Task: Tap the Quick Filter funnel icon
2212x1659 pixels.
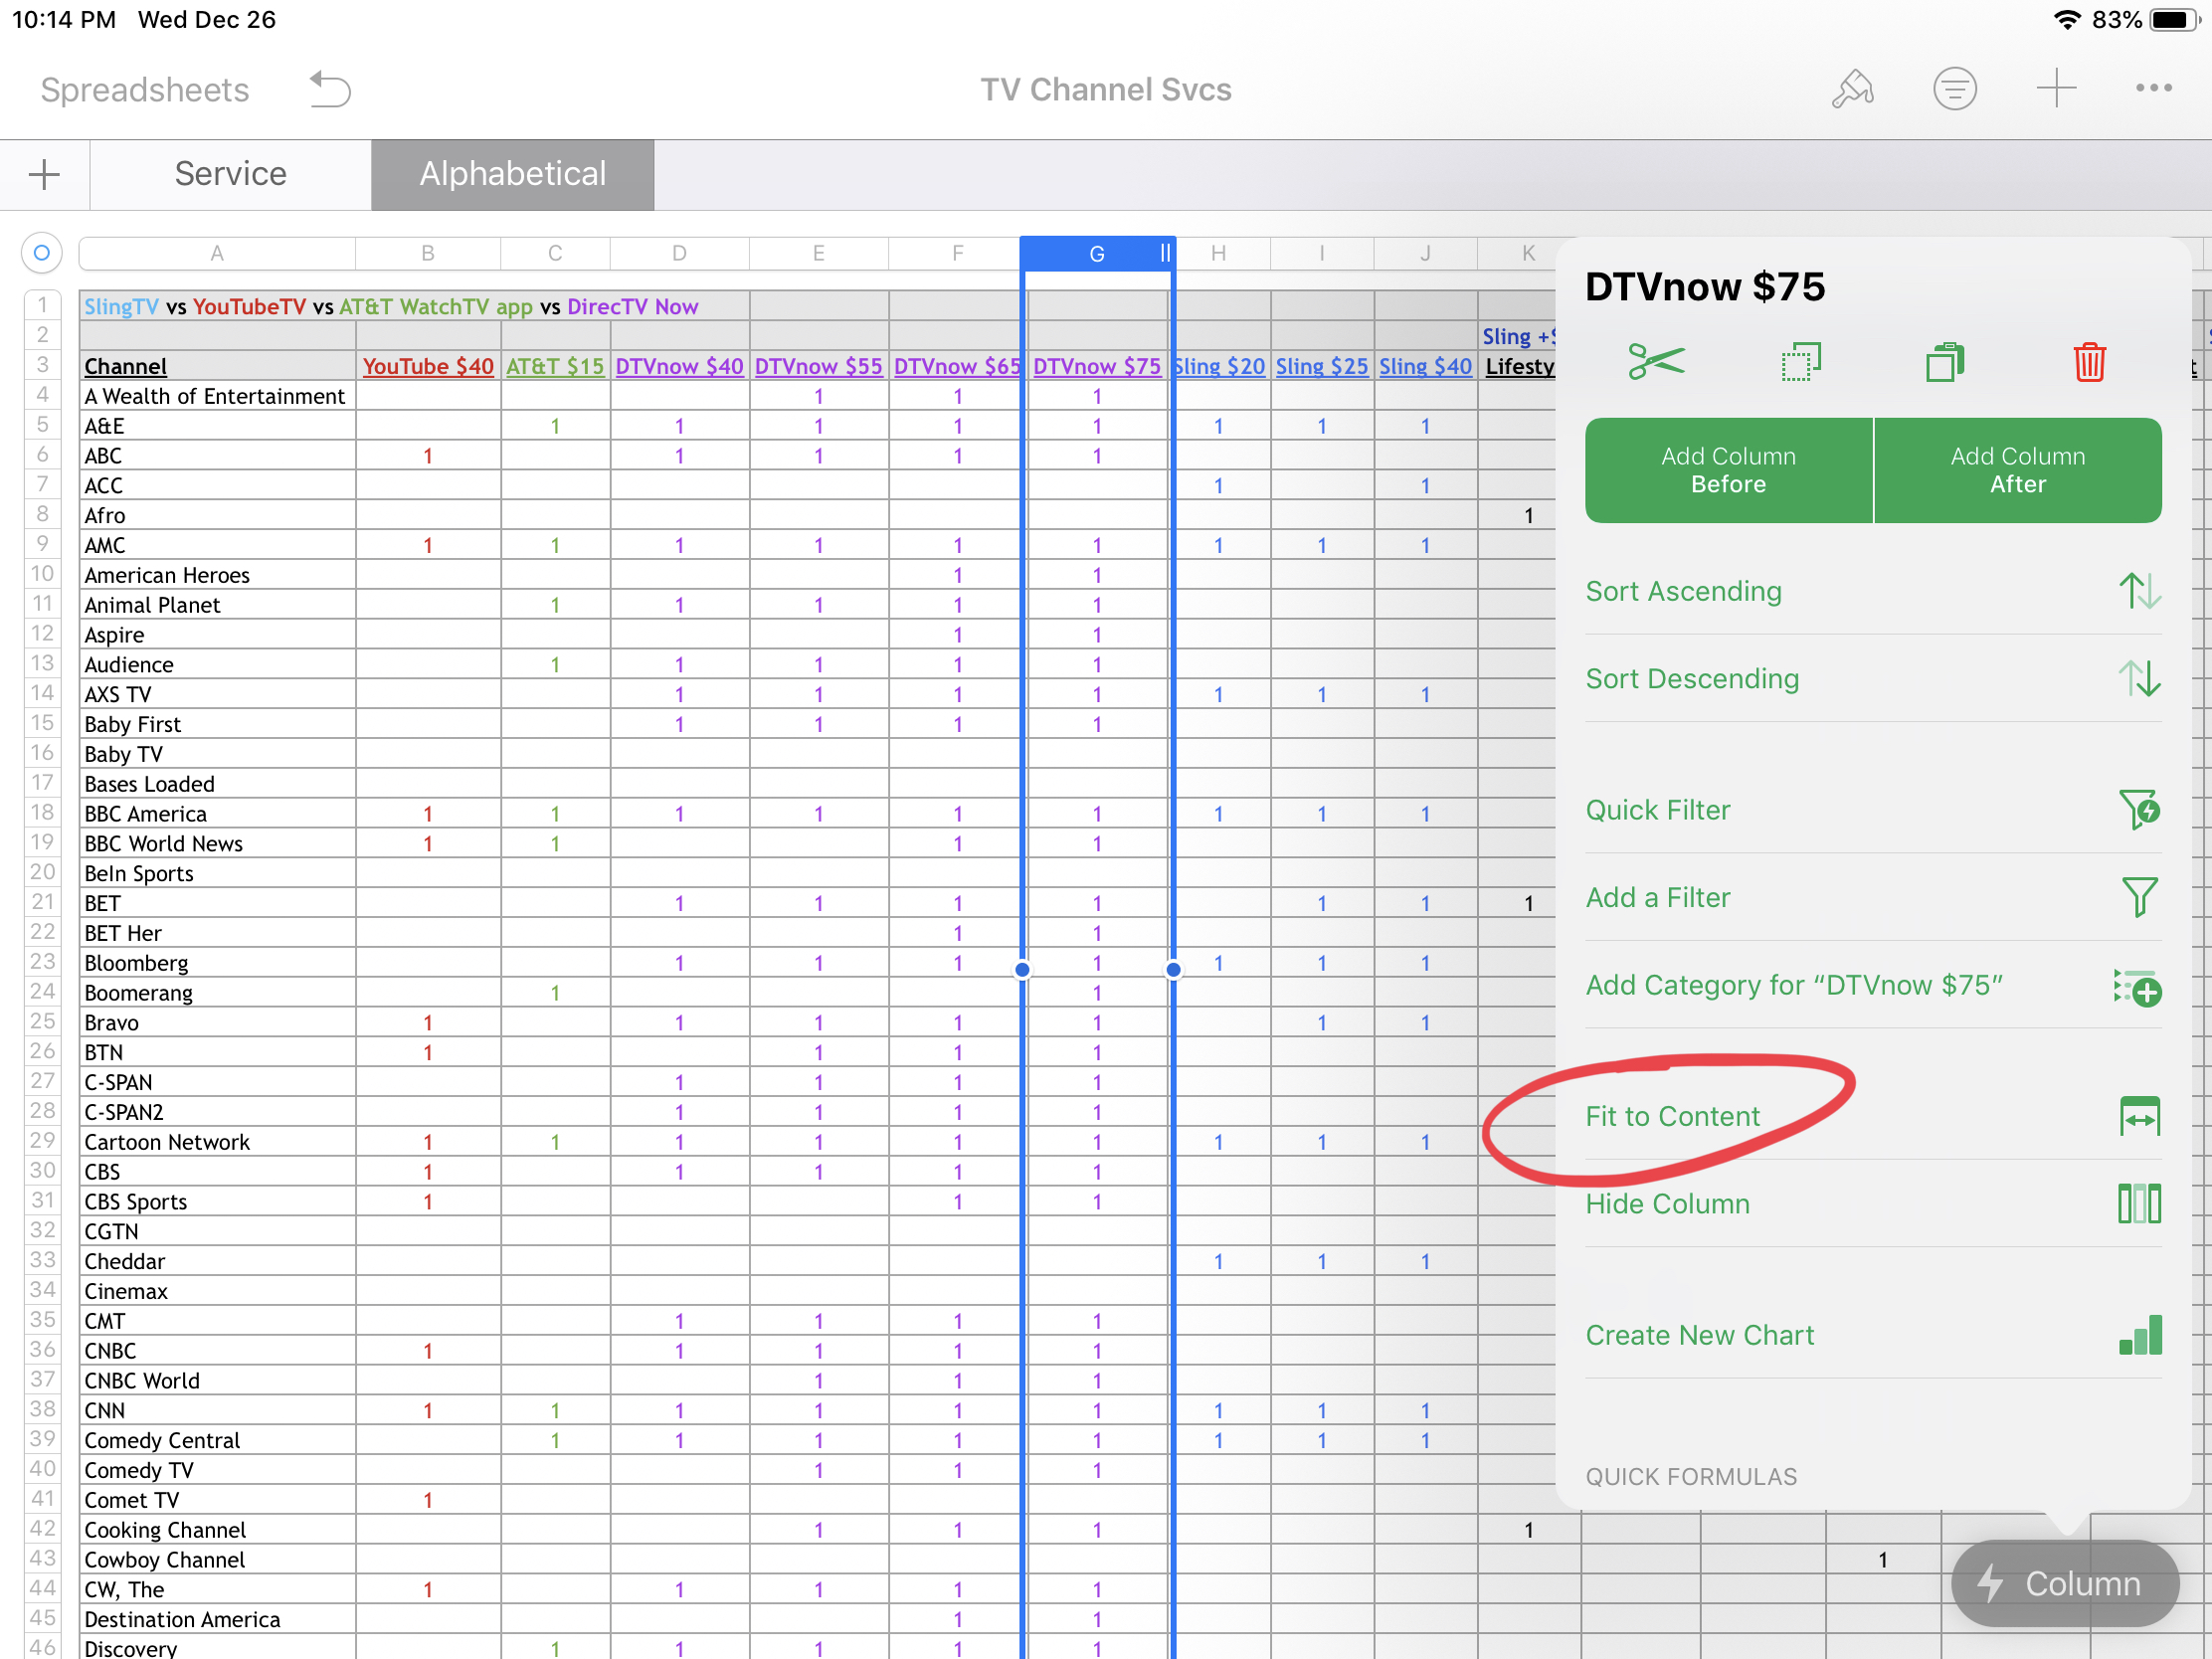Action: point(2139,809)
